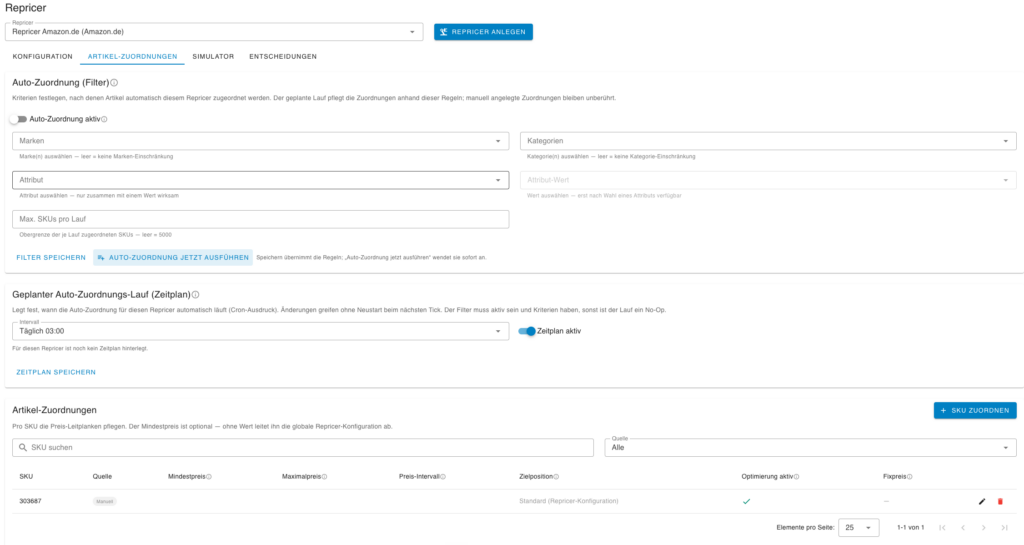
Task: Open the Marken dropdown
Action: [x=261, y=141]
